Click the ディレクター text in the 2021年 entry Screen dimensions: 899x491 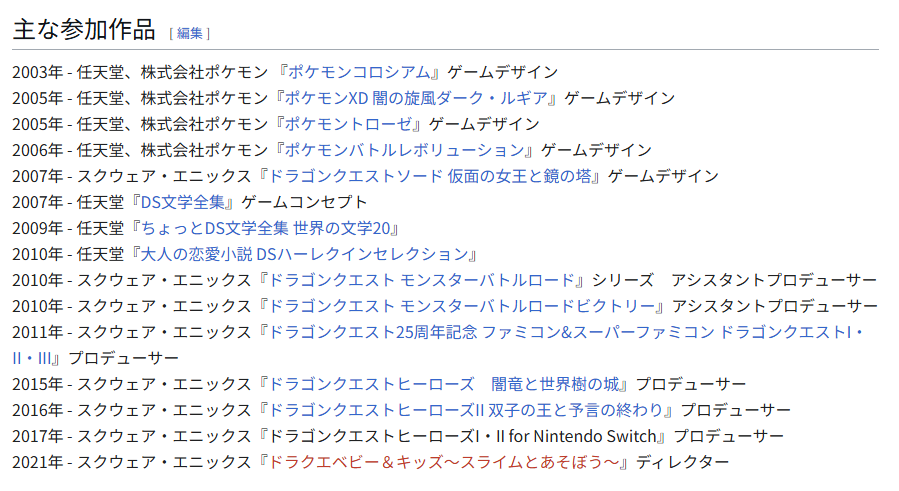(x=682, y=462)
